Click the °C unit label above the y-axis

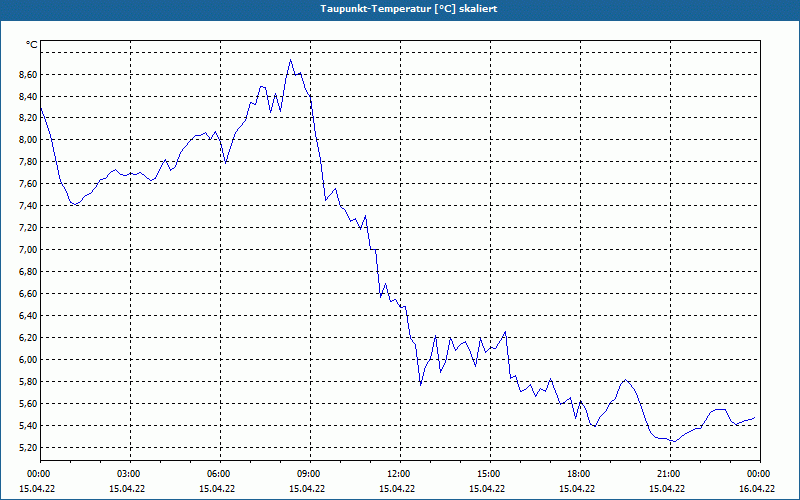[x=31, y=45]
